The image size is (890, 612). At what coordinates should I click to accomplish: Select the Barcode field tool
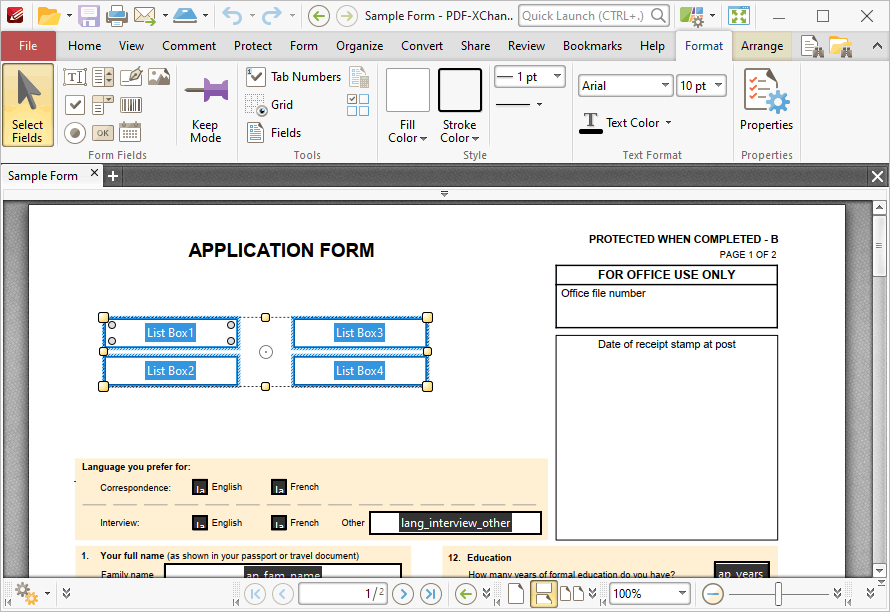tap(131, 105)
